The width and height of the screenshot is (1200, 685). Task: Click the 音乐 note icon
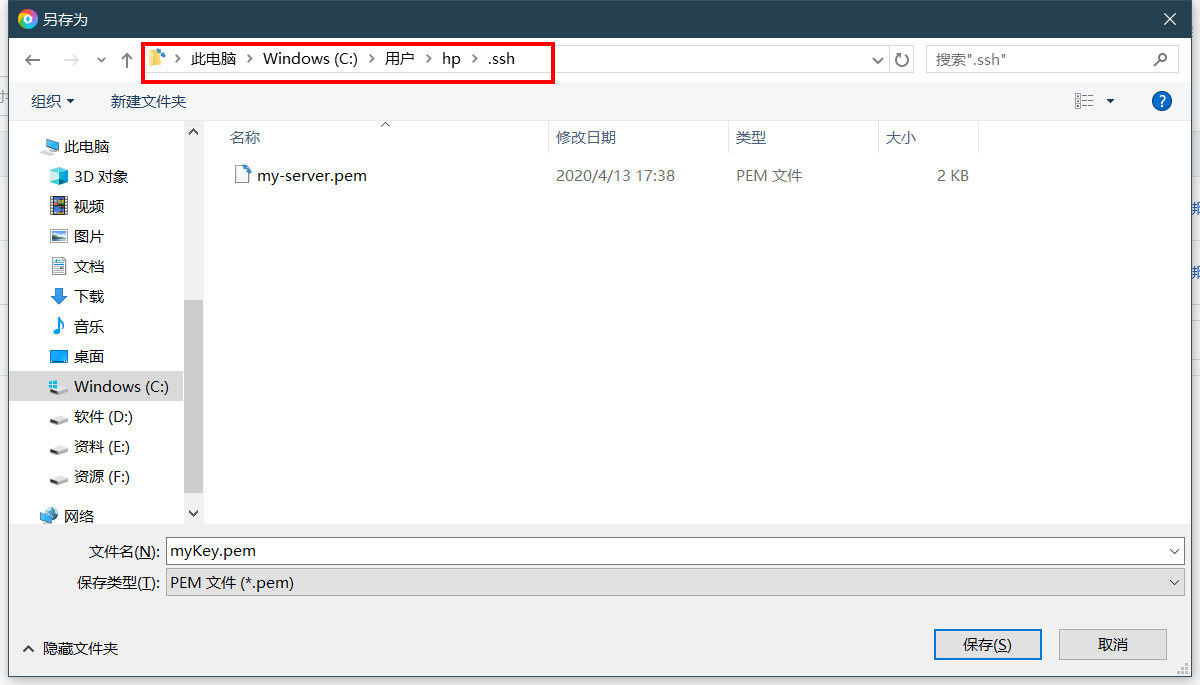coord(59,326)
